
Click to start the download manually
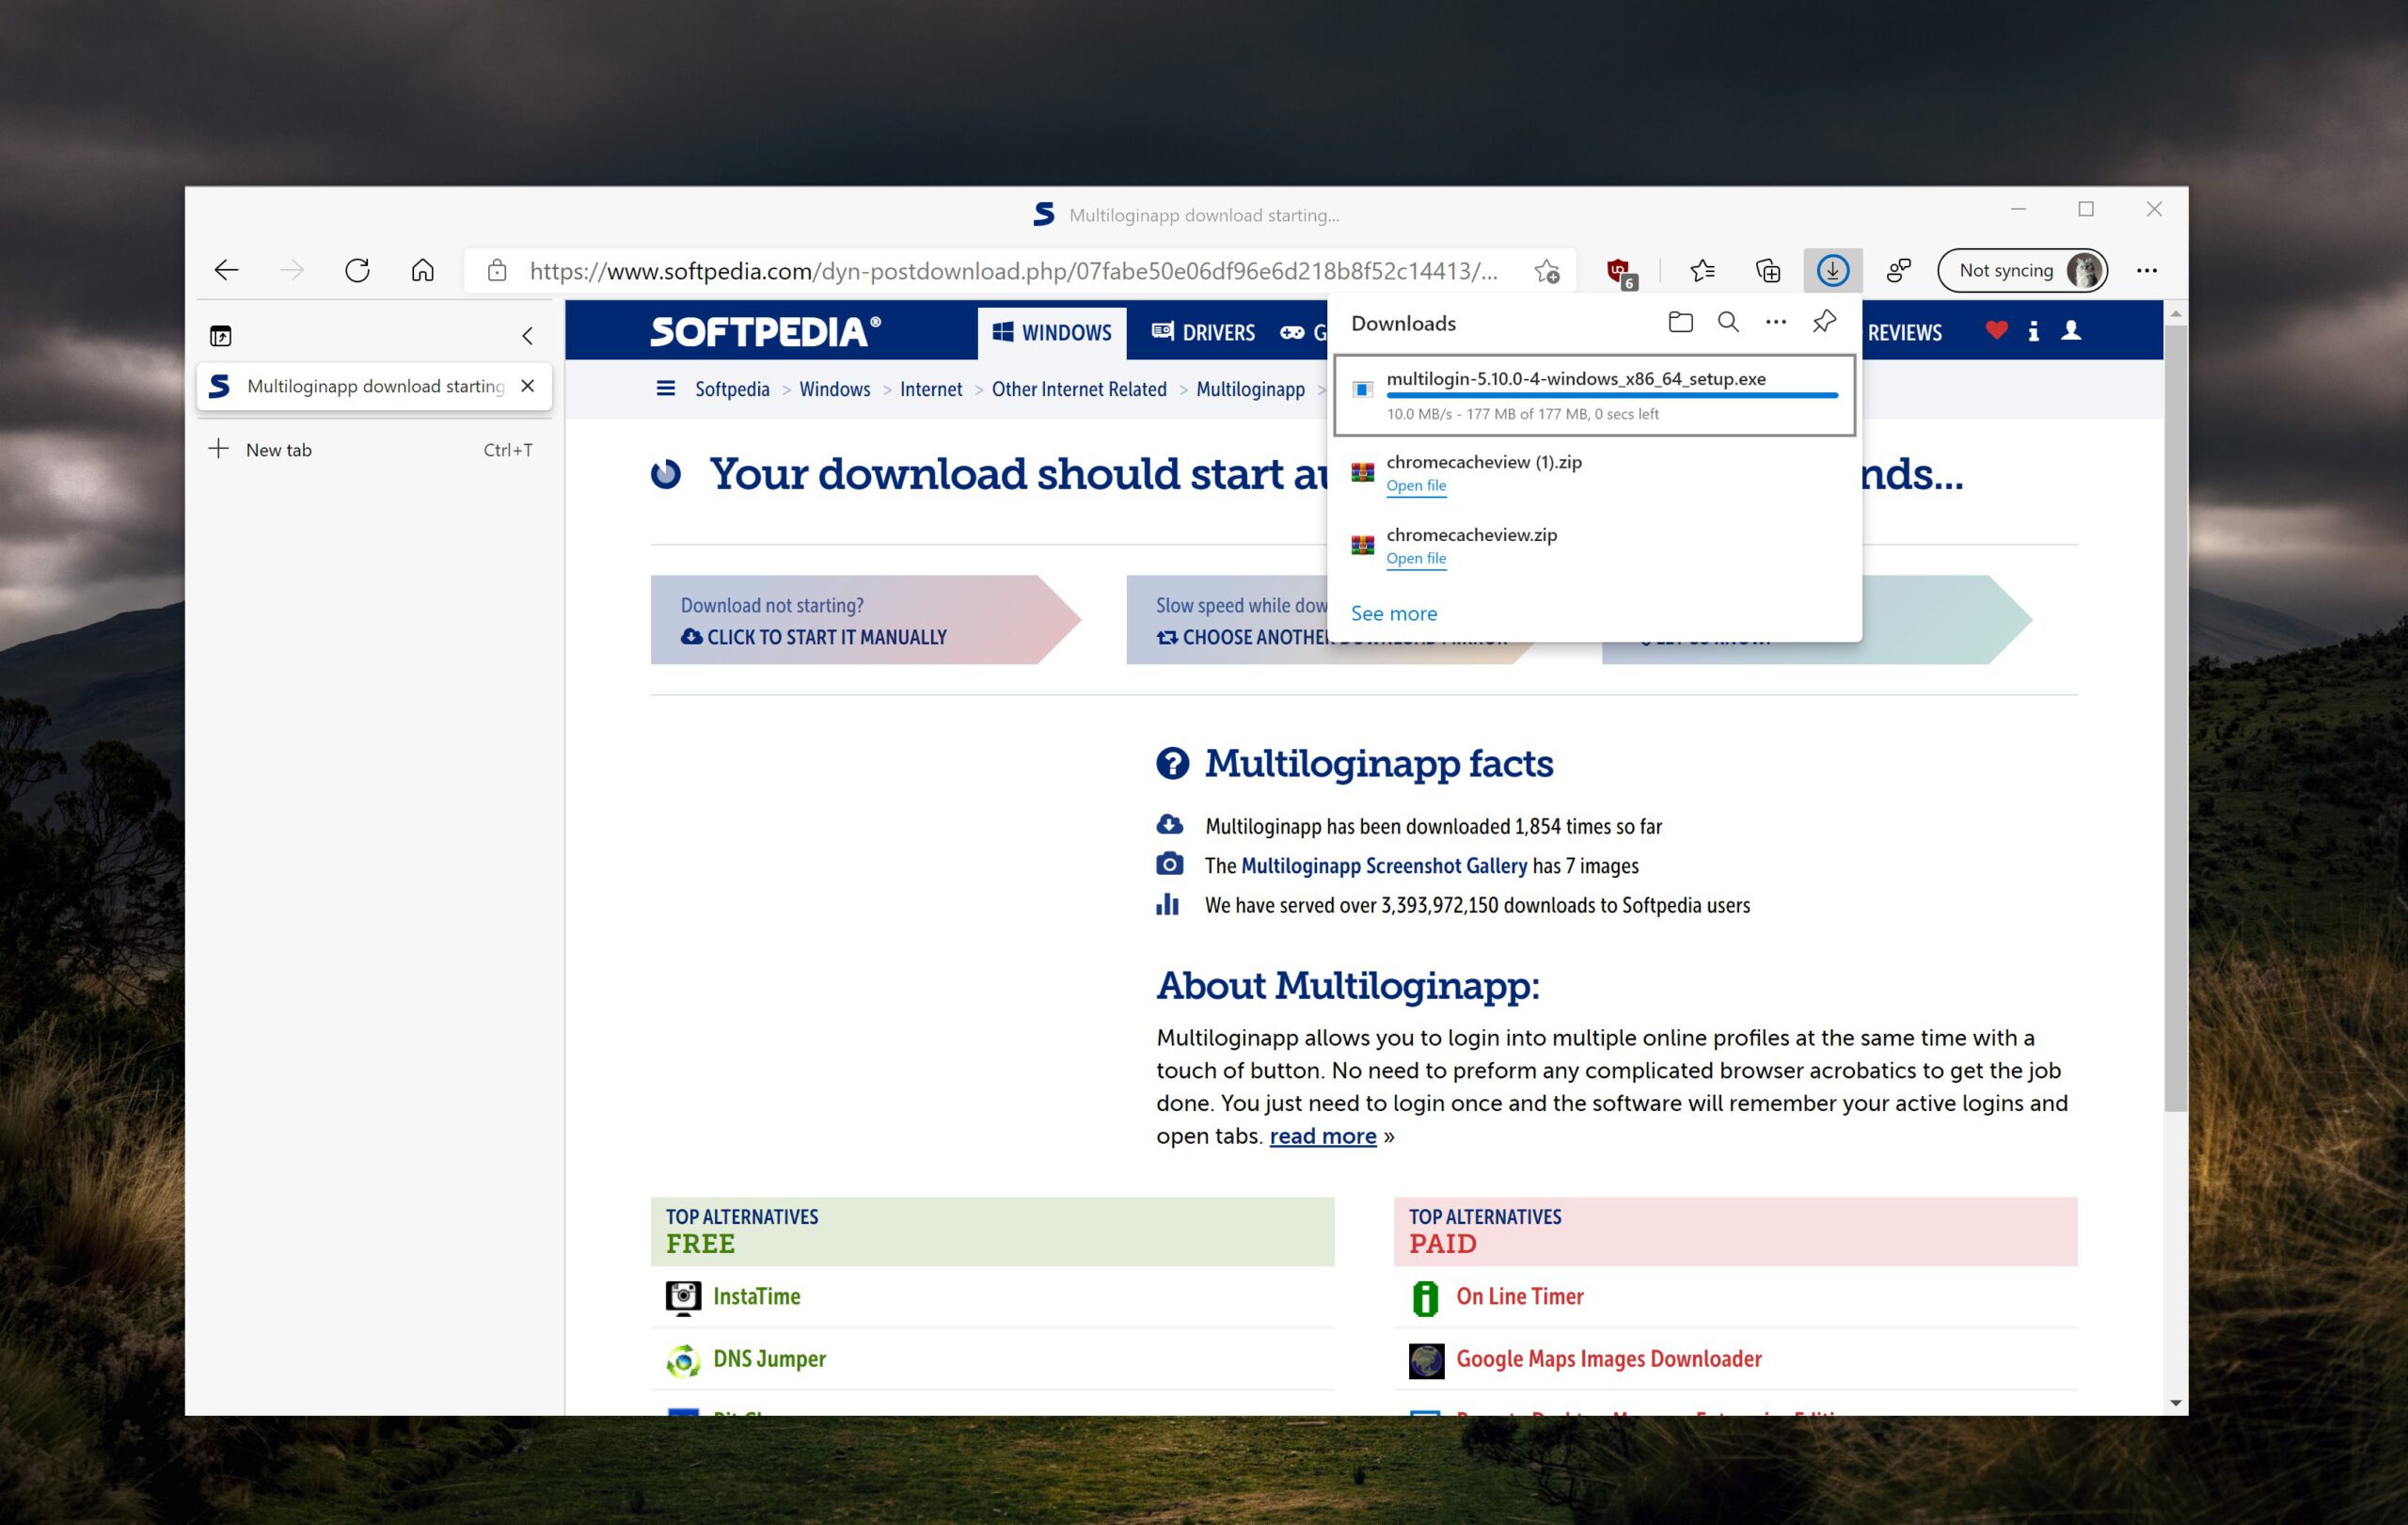[x=813, y=637]
